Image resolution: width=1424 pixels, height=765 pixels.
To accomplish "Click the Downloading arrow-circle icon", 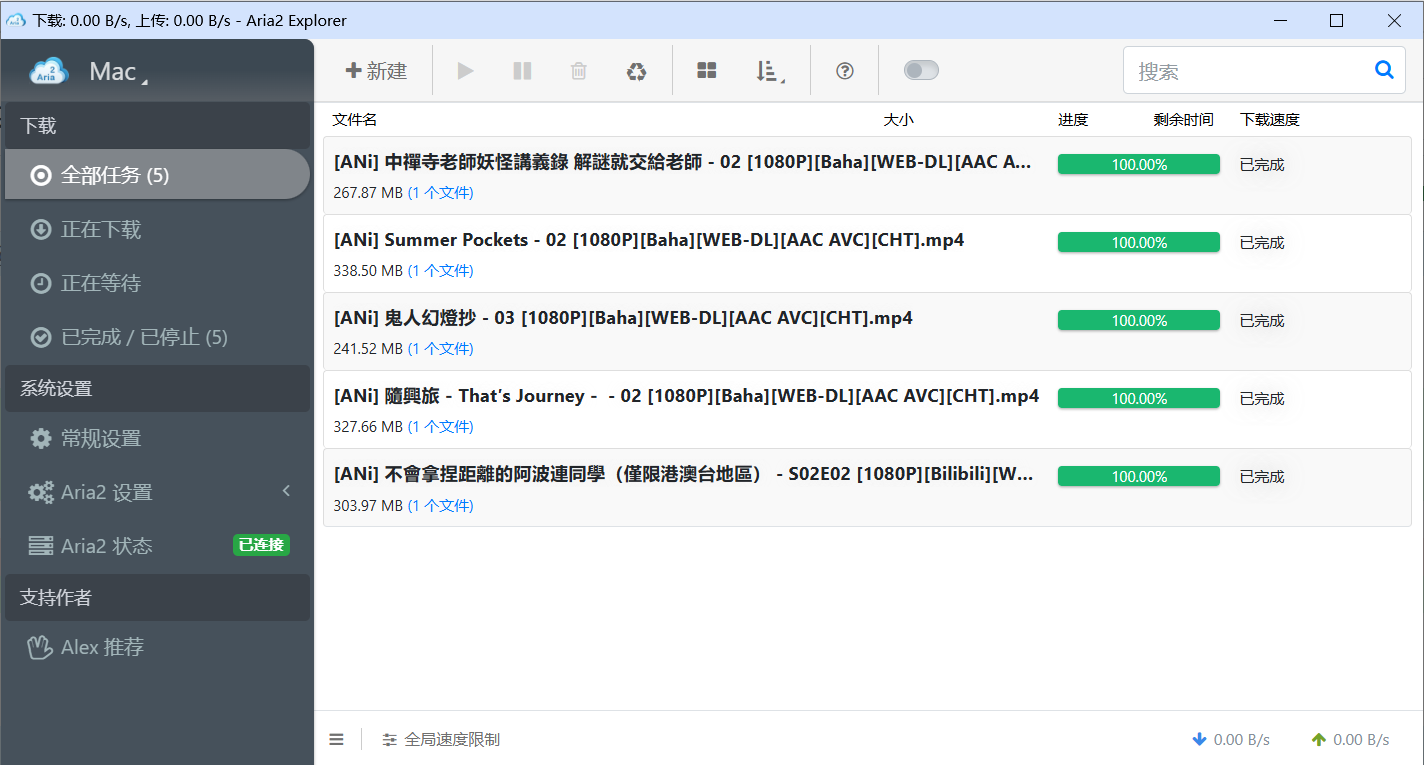I will pyautogui.click(x=41, y=230).
